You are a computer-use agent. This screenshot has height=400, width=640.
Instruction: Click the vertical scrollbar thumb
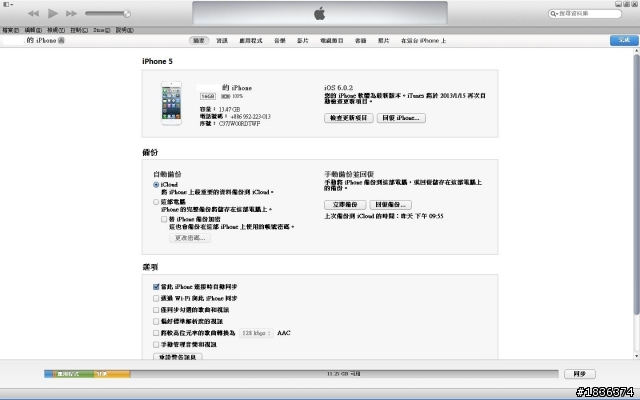(636, 184)
